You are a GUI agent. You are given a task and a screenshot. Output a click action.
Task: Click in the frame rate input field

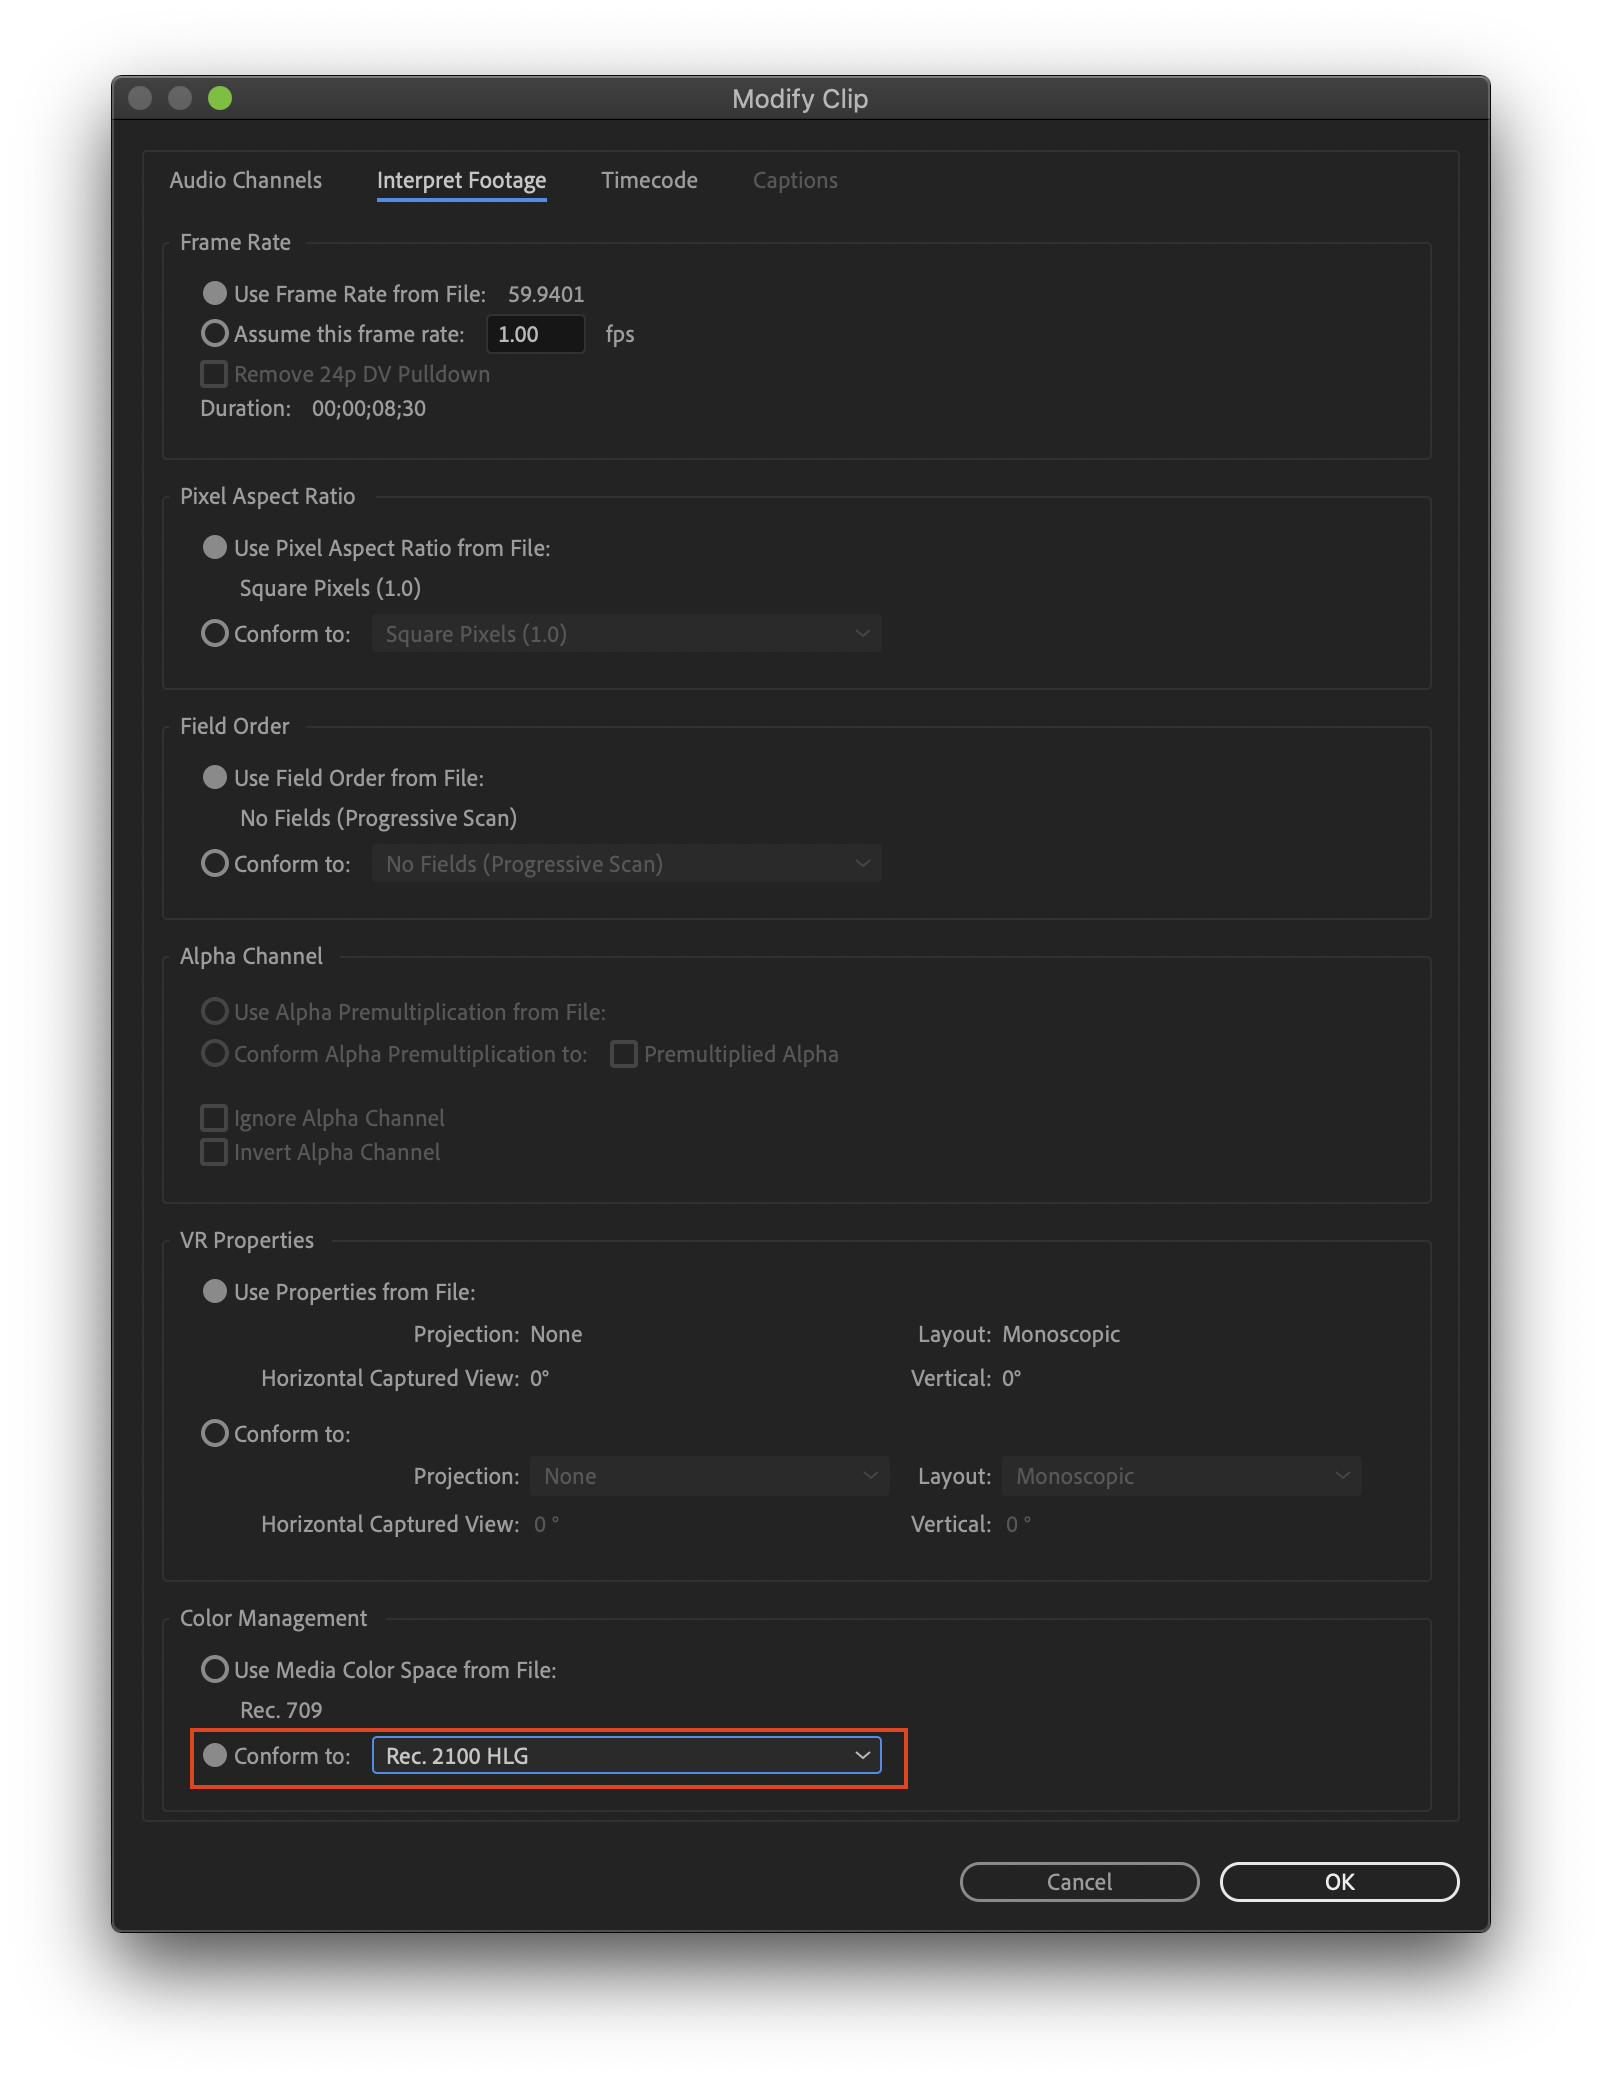(535, 334)
